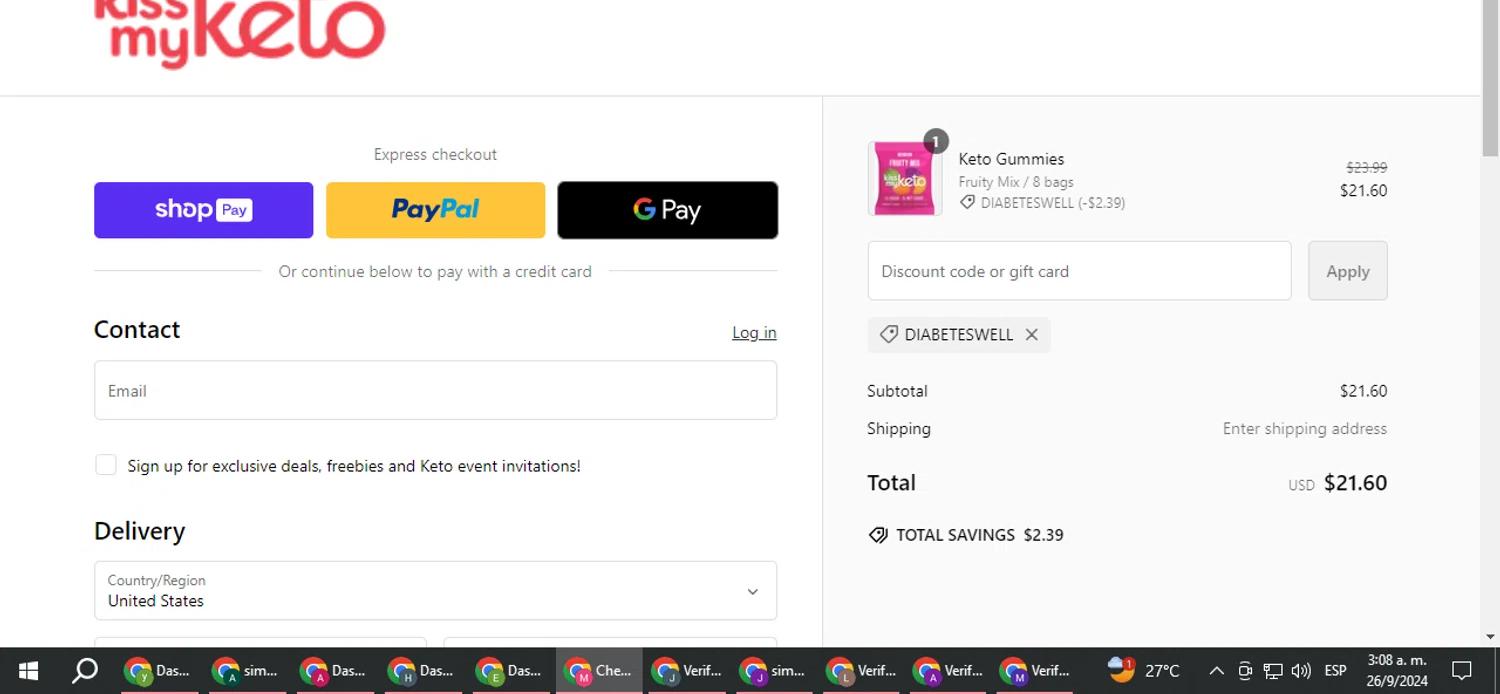Open the volume control in system tray
1500x694 pixels.
click(x=1301, y=671)
